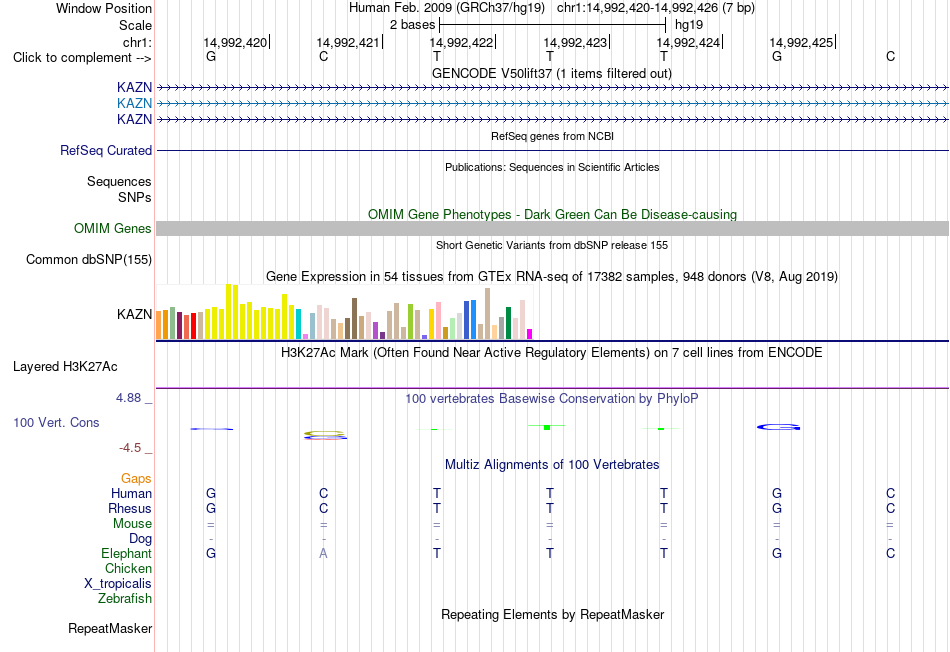Viewport: 950px width, 652px height.
Task: Open the Multiz Alignments of 100 Vertebrates title
Action: click(552, 465)
